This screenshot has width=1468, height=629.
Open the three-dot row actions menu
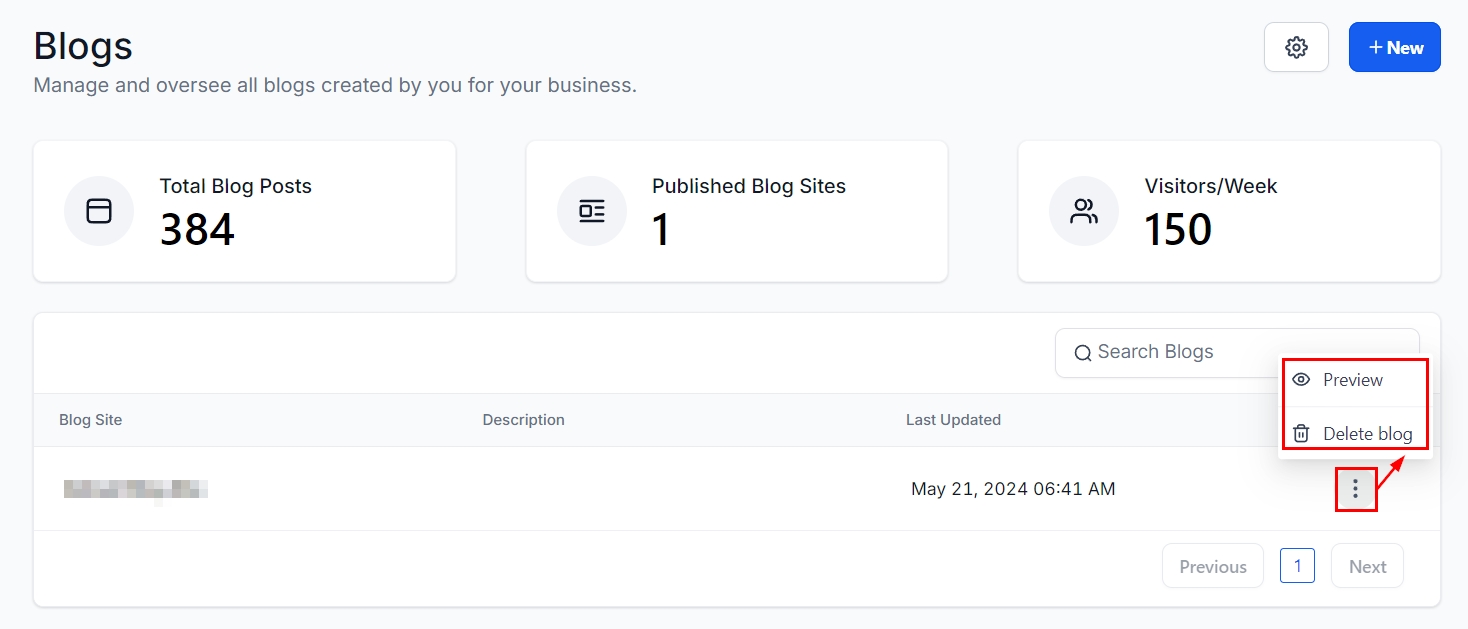[x=1356, y=489]
